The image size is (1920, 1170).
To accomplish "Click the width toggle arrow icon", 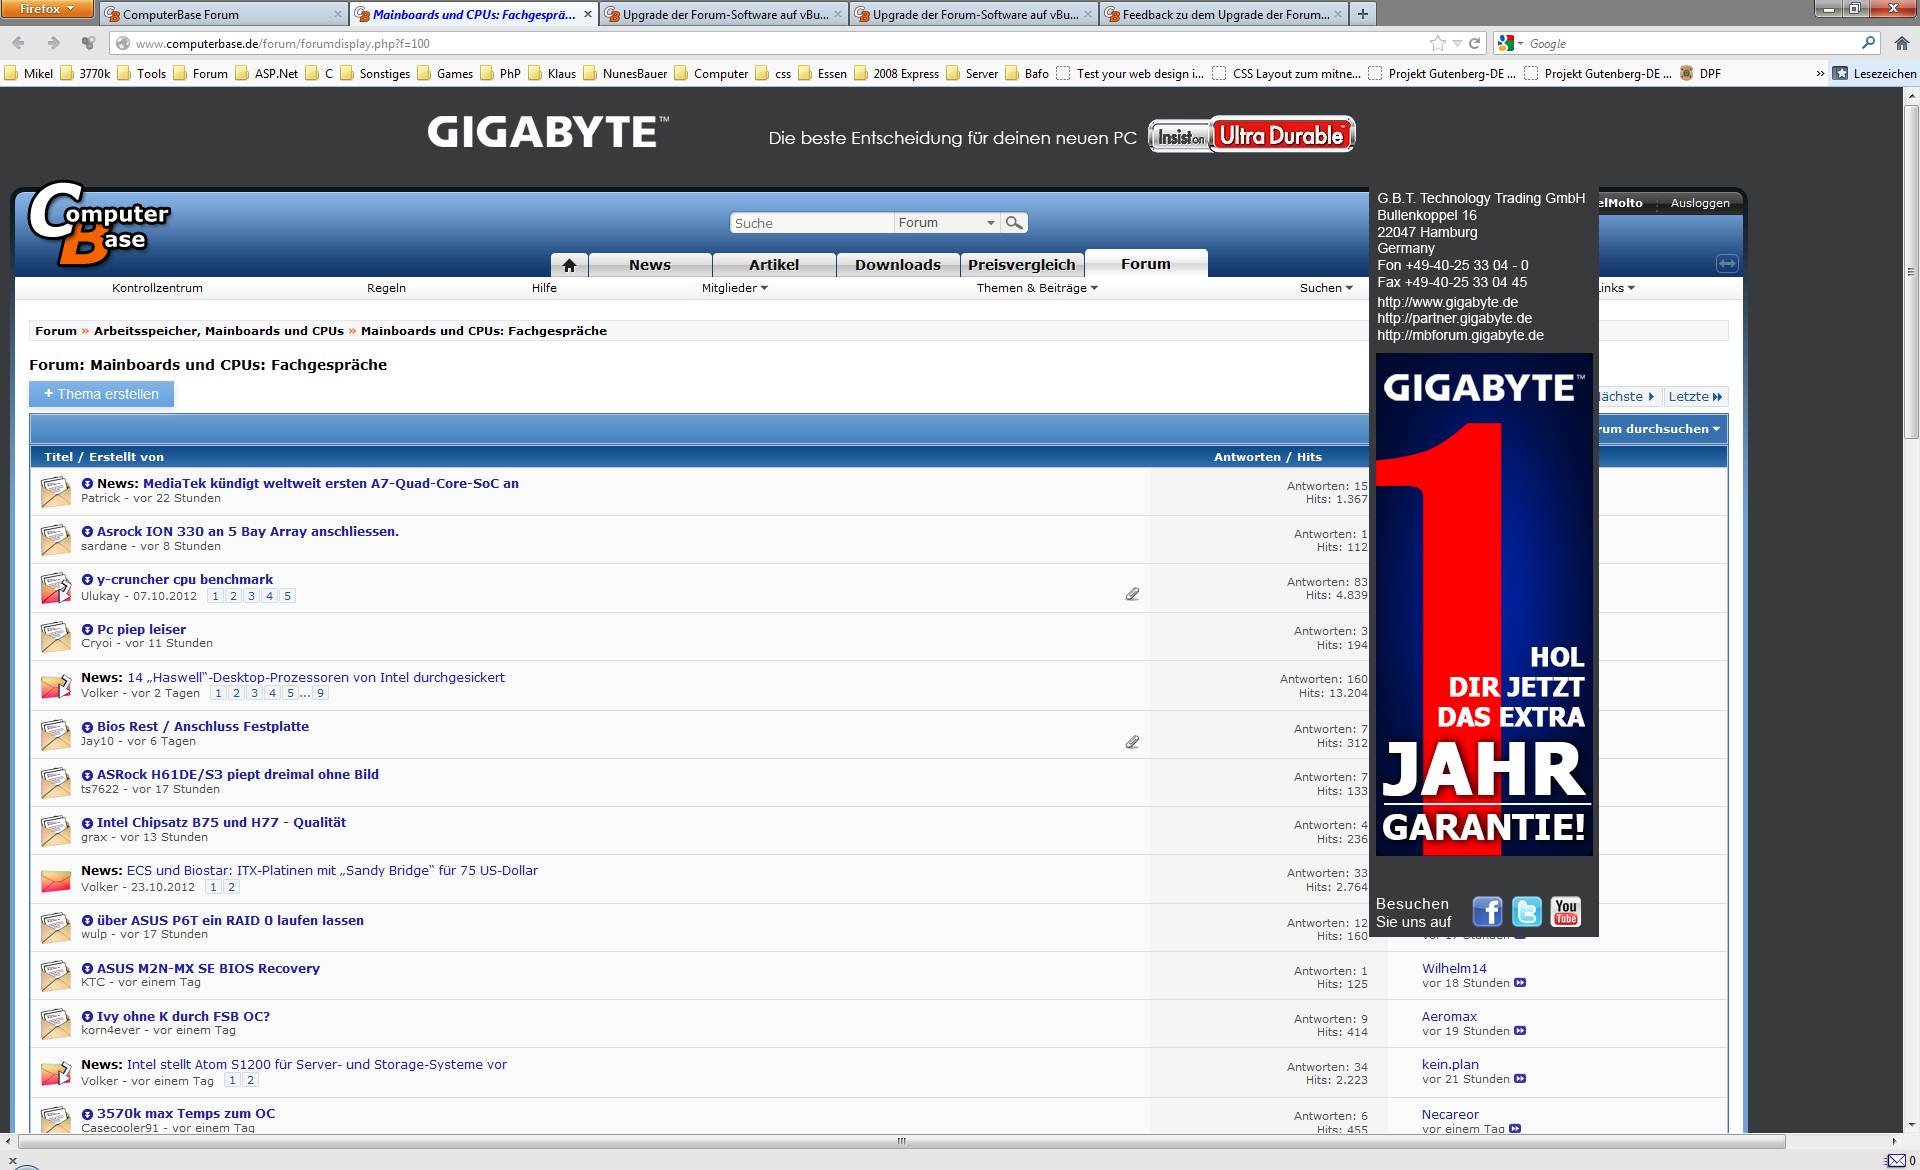I will [x=1726, y=263].
